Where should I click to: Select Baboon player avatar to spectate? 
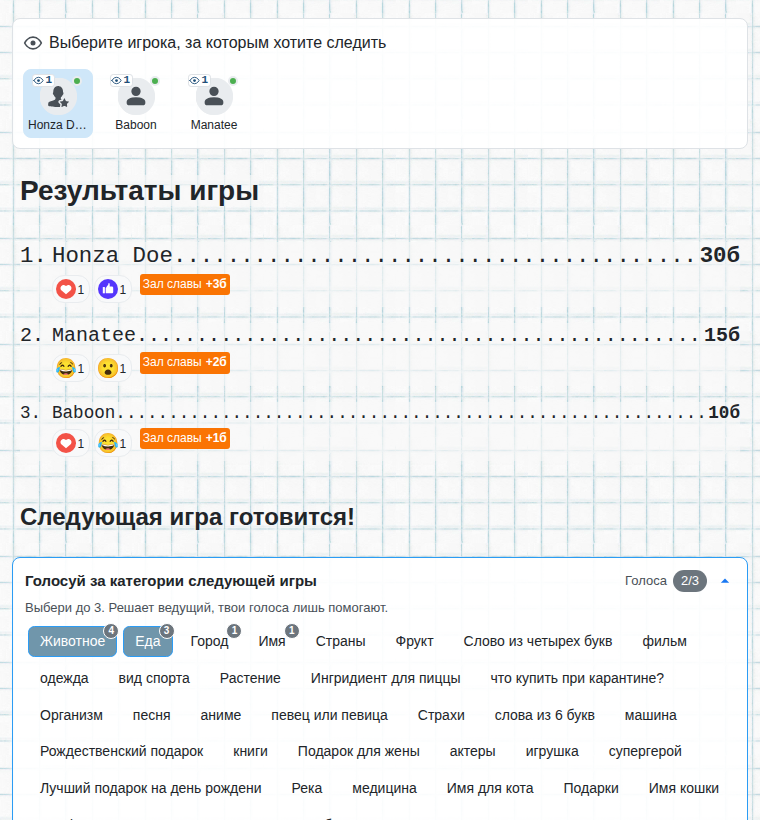coord(136,103)
